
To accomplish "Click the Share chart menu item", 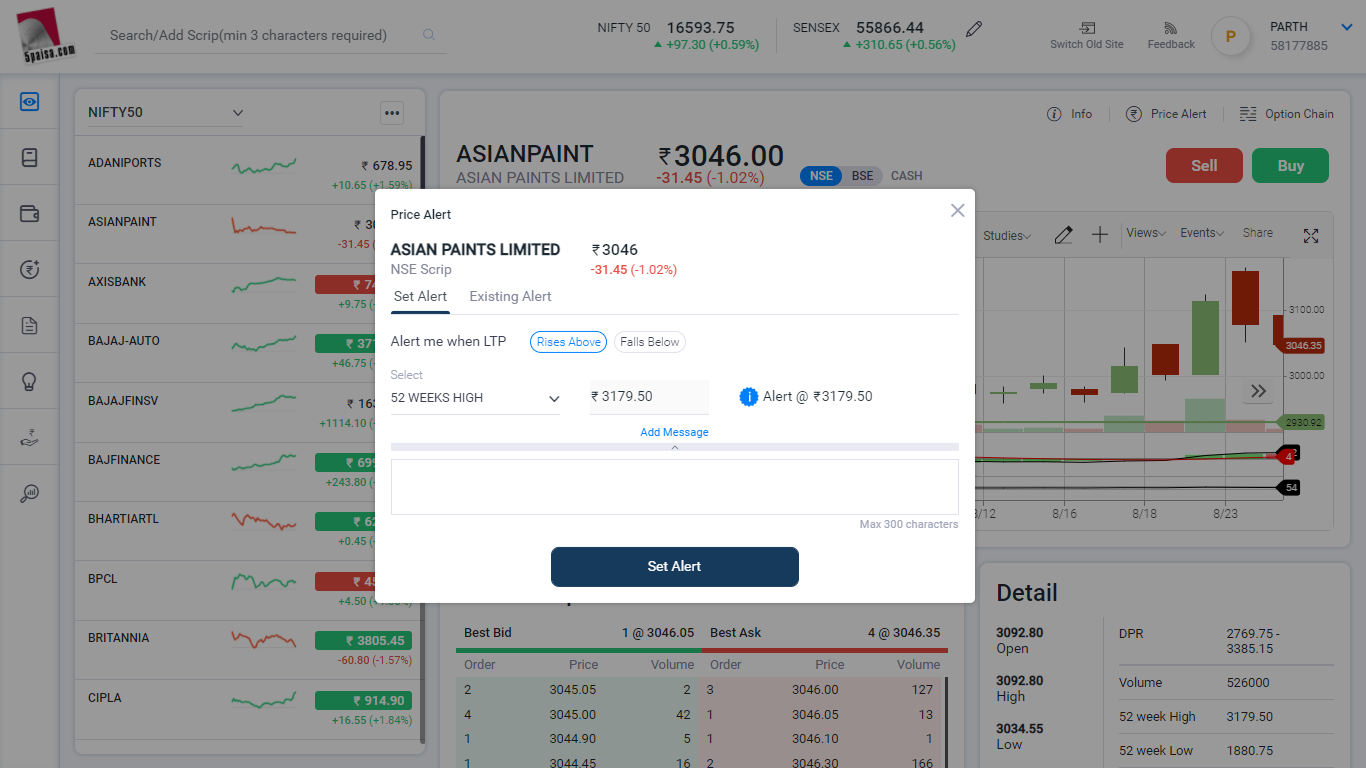I will tap(1258, 233).
